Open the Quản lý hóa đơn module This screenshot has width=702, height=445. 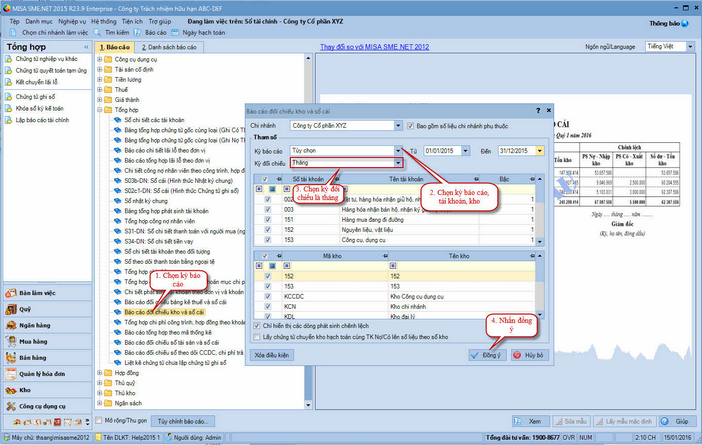[x=47, y=373]
